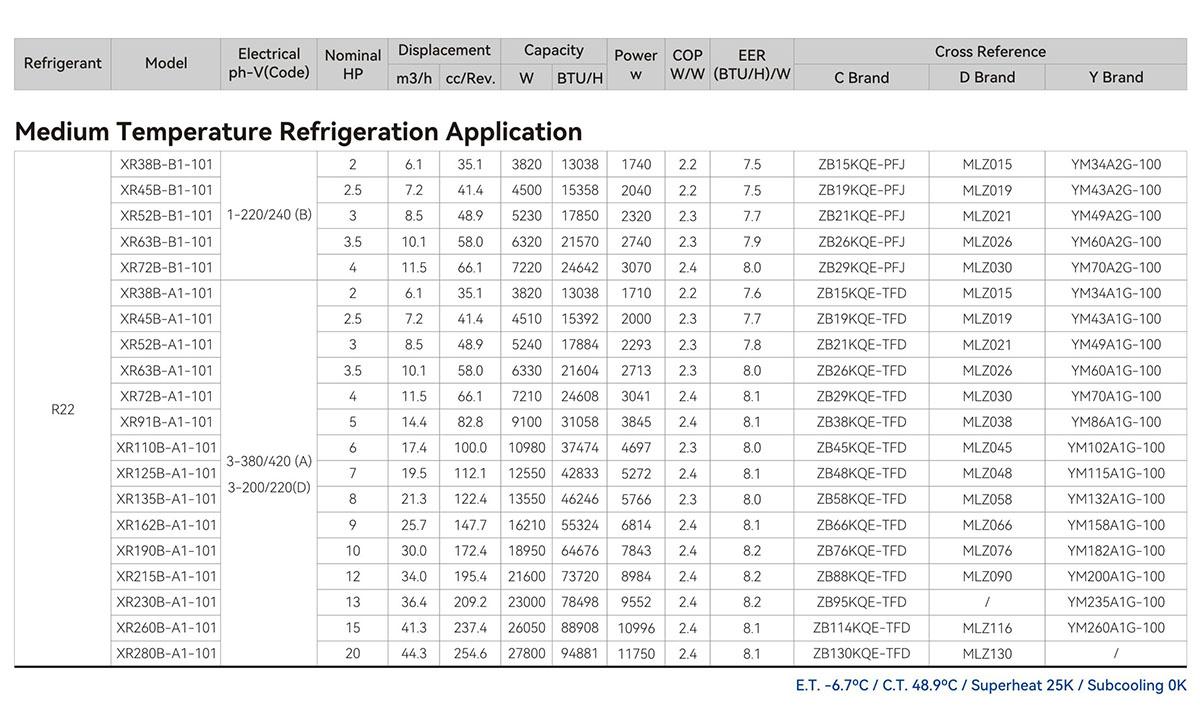This screenshot has height=710, width=1200.
Task: Click the Nominal HP header
Action: click(x=353, y=64)
